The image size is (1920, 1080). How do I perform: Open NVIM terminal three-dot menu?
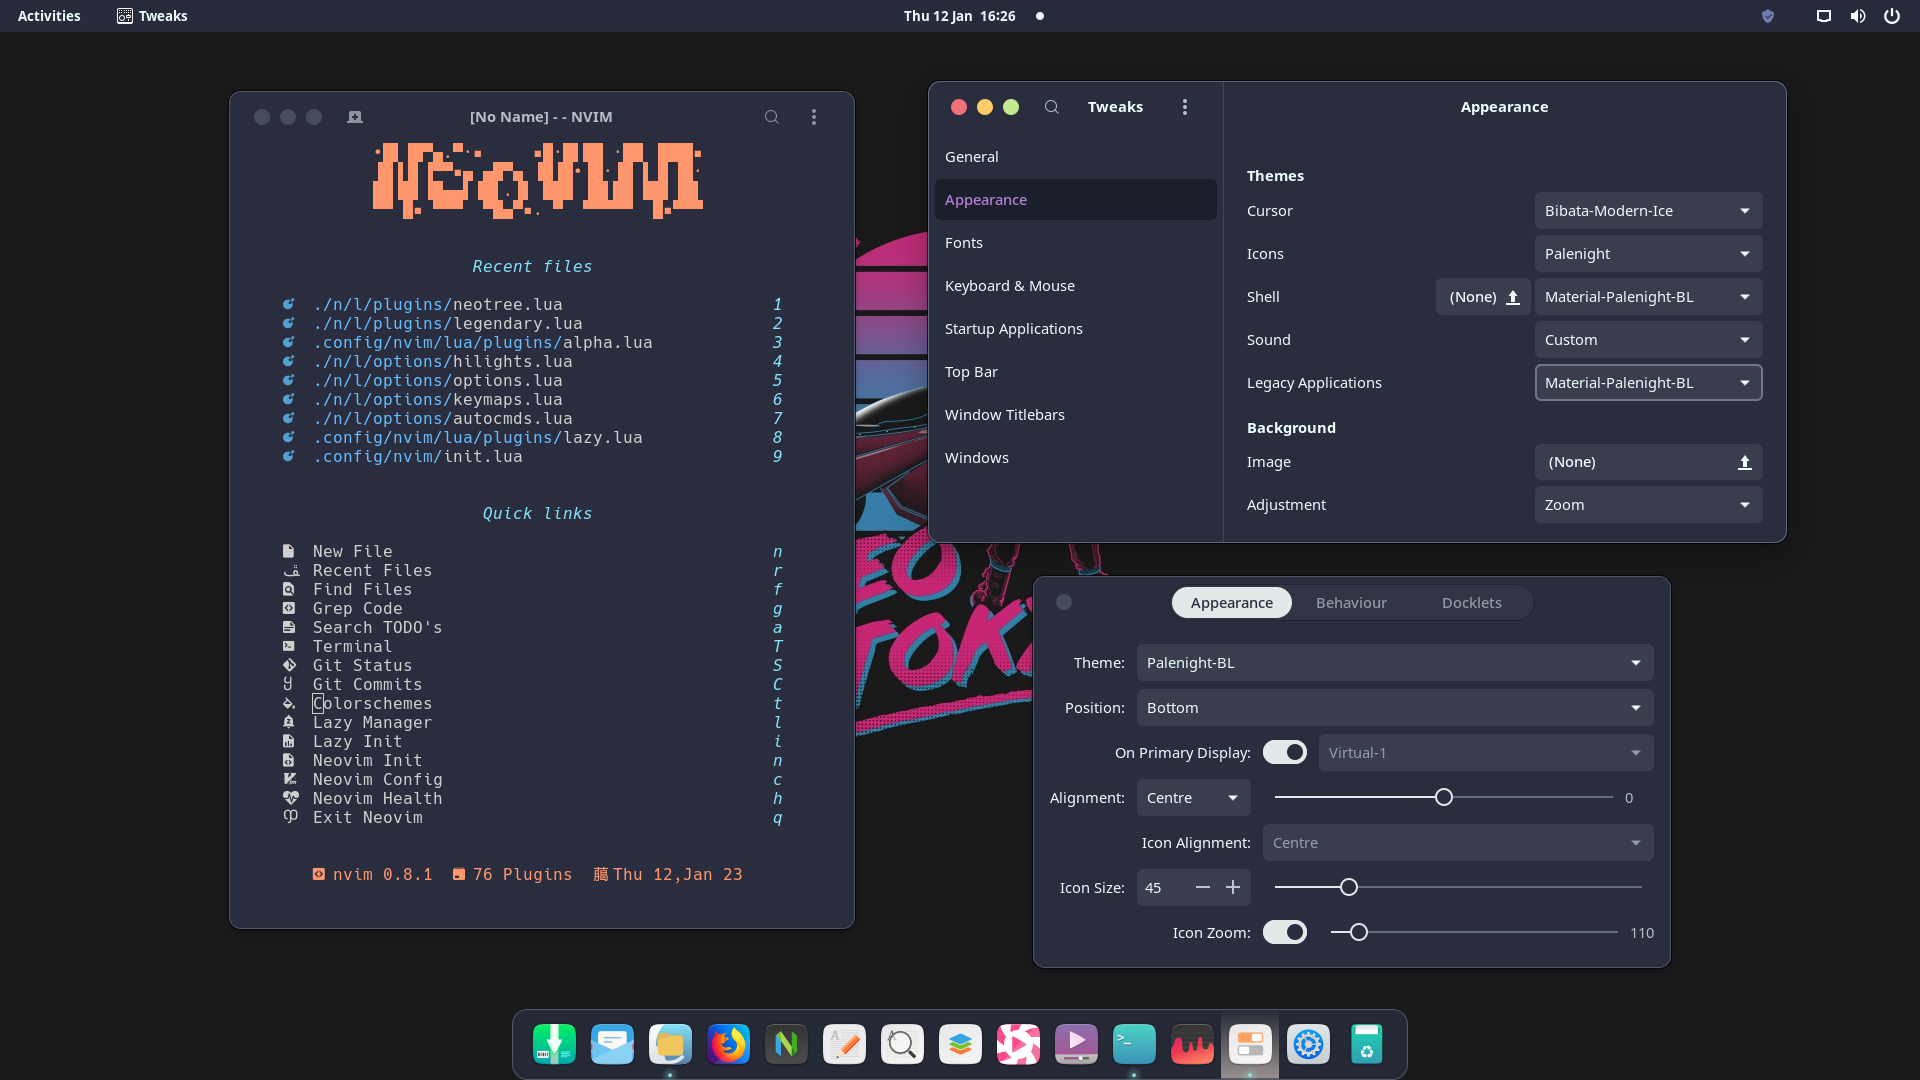(x=814, y=117)
